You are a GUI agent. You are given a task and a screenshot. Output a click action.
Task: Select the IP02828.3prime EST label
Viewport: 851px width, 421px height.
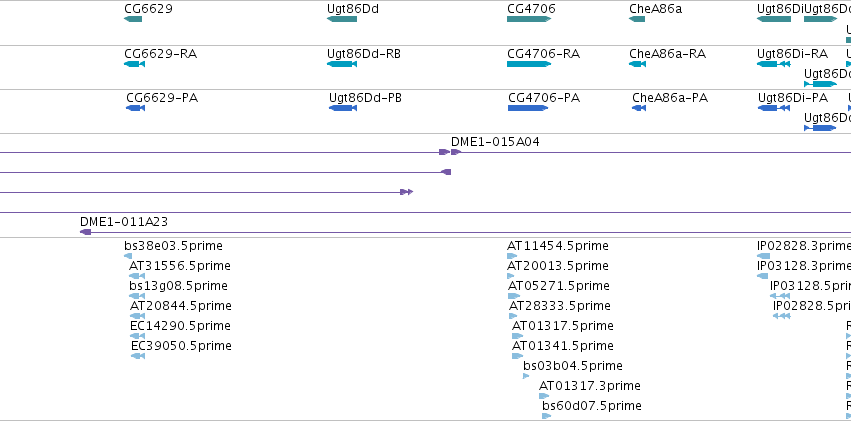[804, 246]
